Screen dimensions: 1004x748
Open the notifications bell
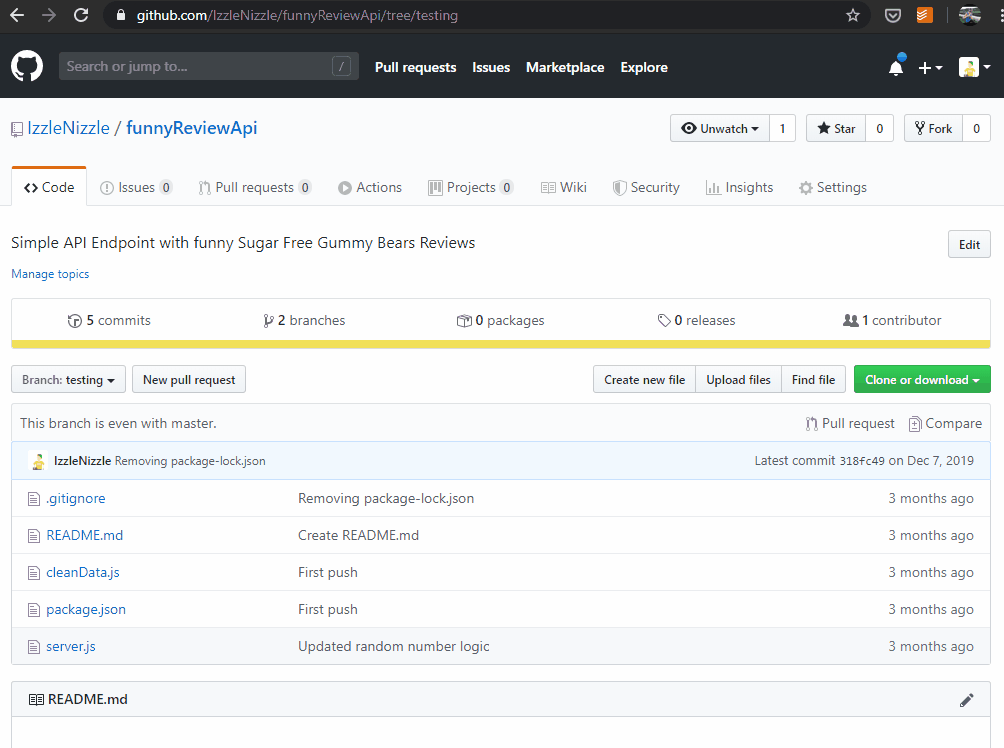click(x=896, y=67)
